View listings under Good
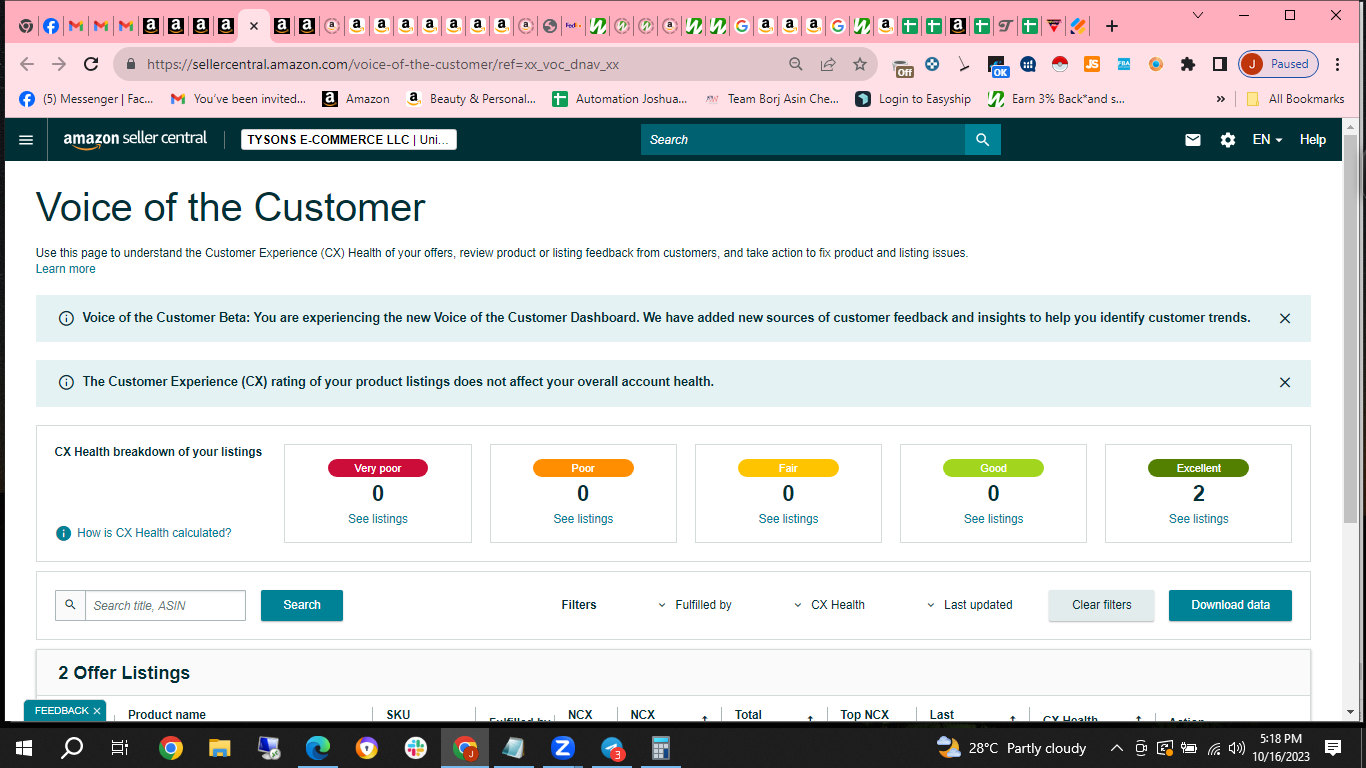This screenshot has height=768, width=1366. [x=993, y=519]
